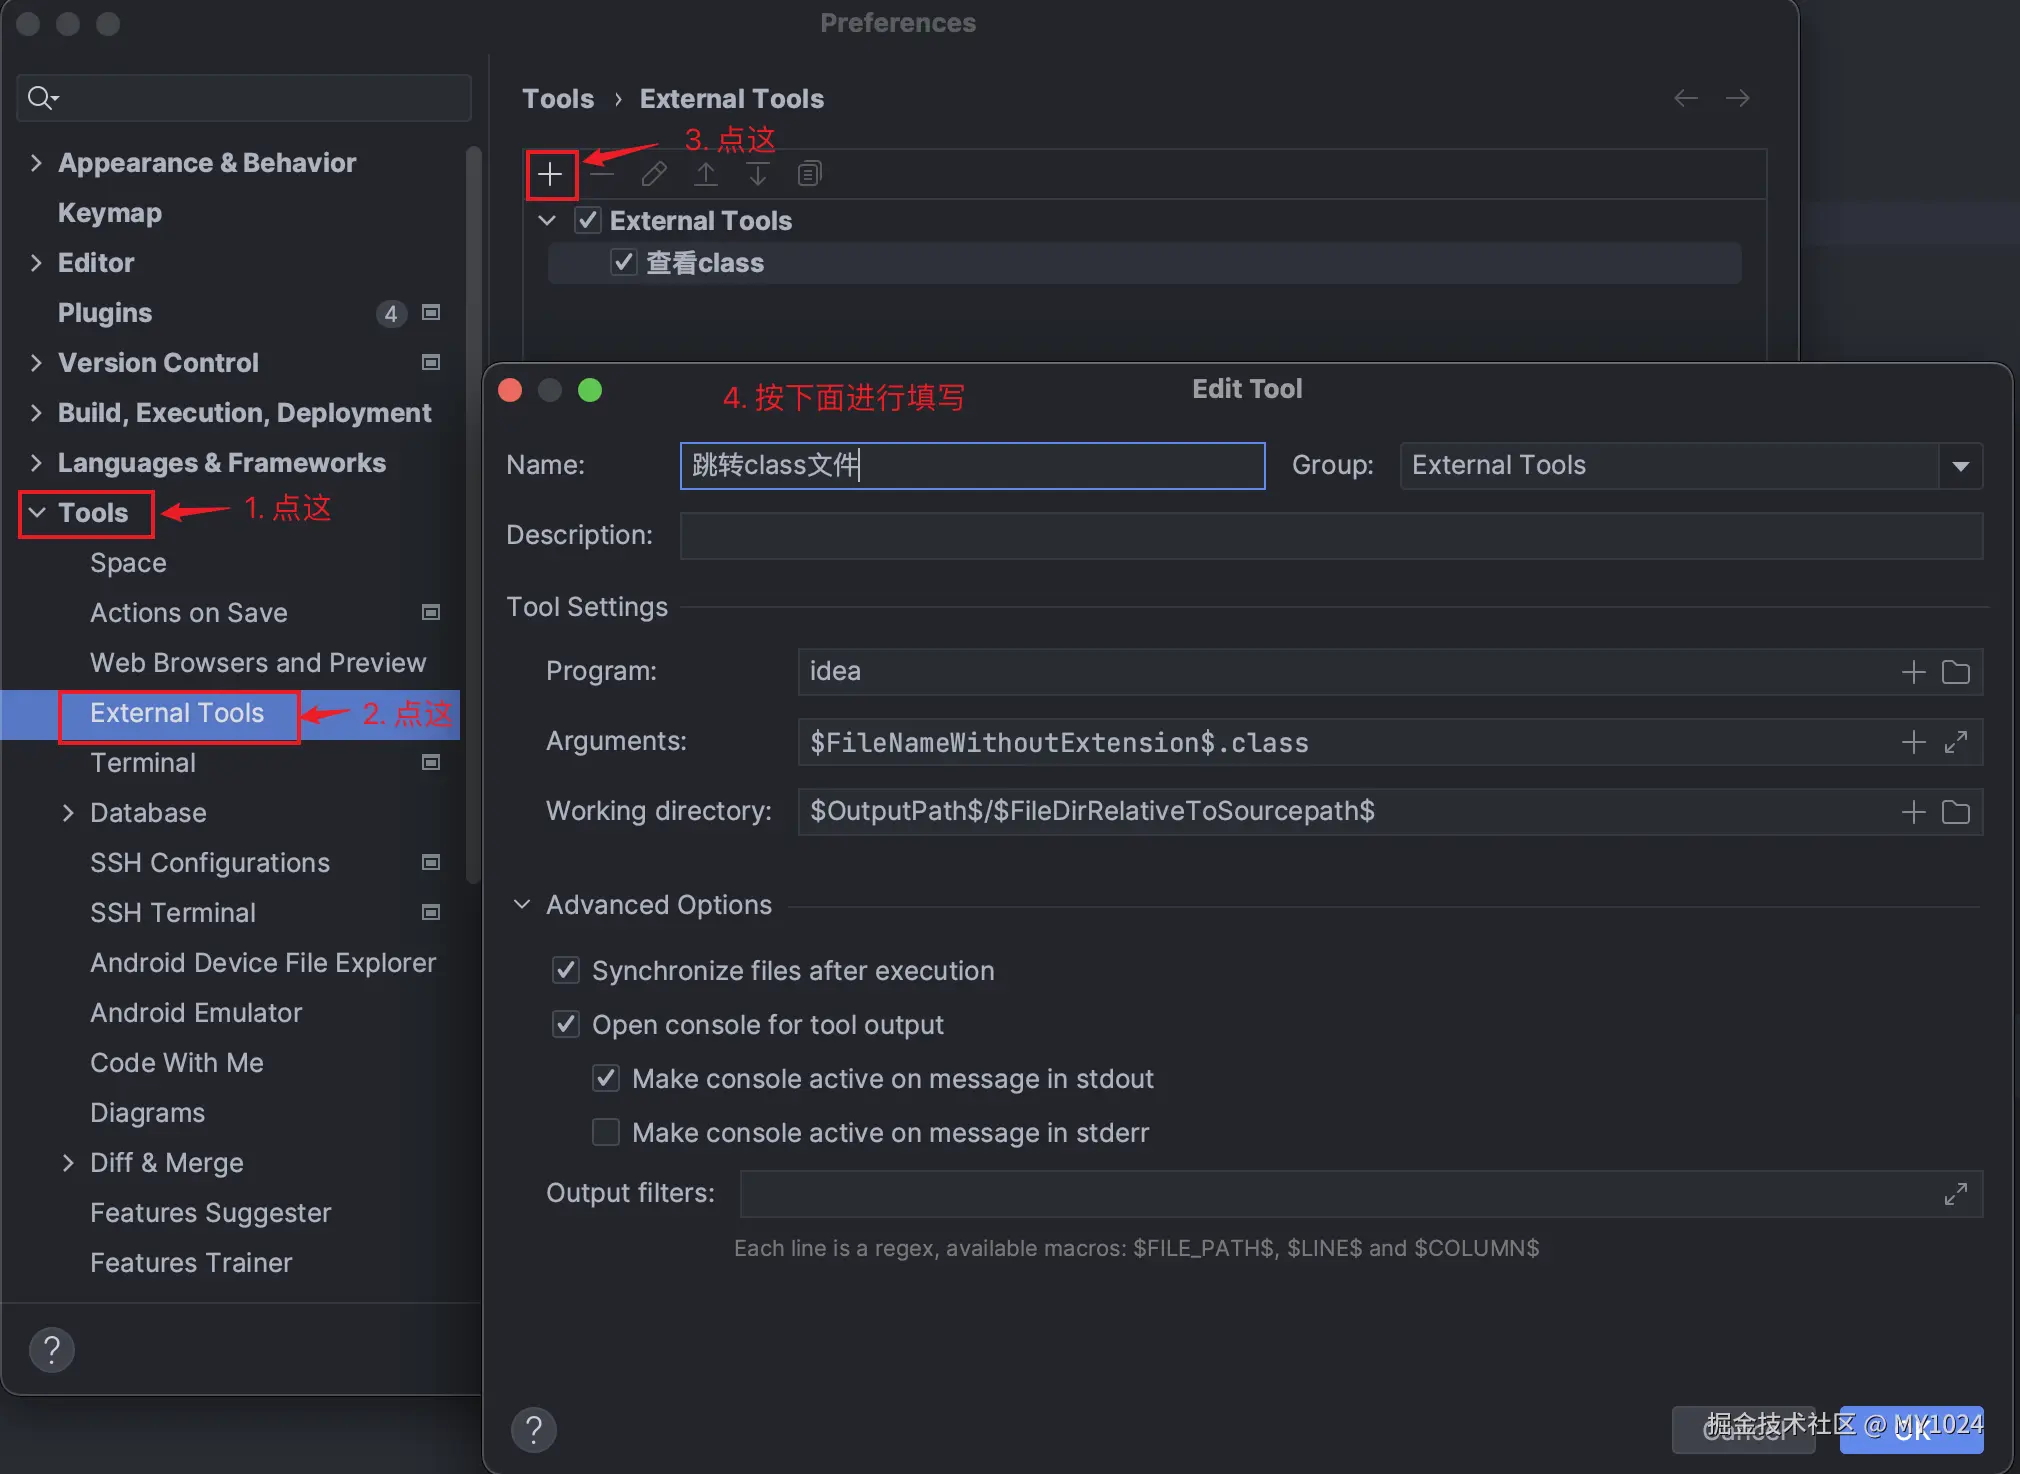
Task: Toggle Open console for tool output
Action: click(x=566, y=1024)
